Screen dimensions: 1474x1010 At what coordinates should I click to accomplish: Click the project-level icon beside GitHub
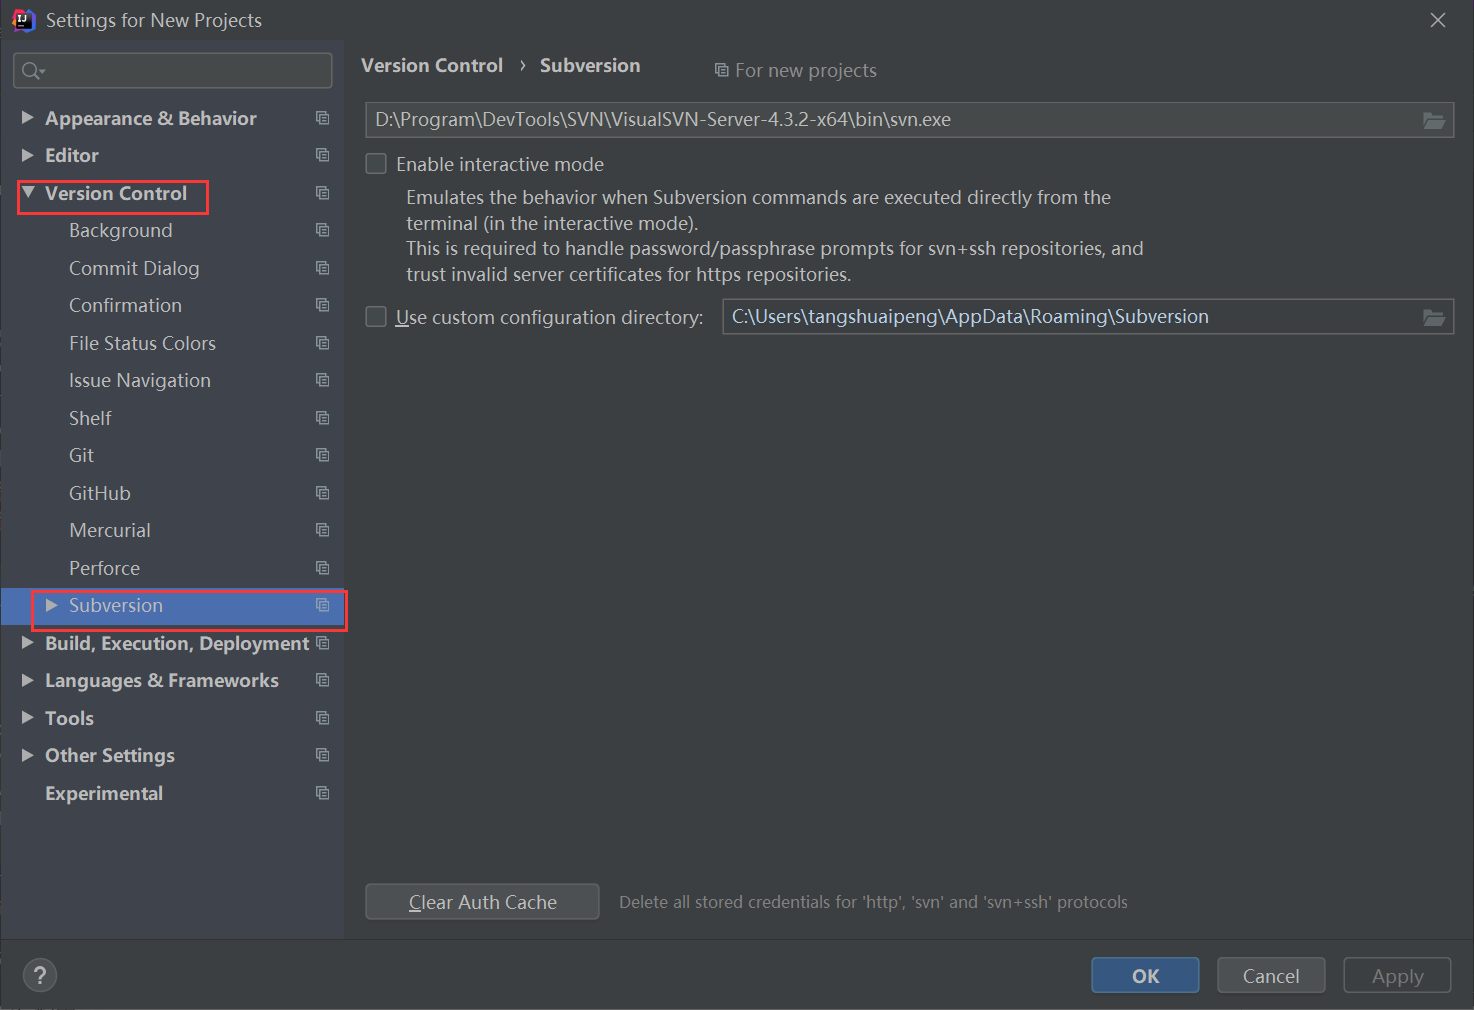[x=322, y=493]
